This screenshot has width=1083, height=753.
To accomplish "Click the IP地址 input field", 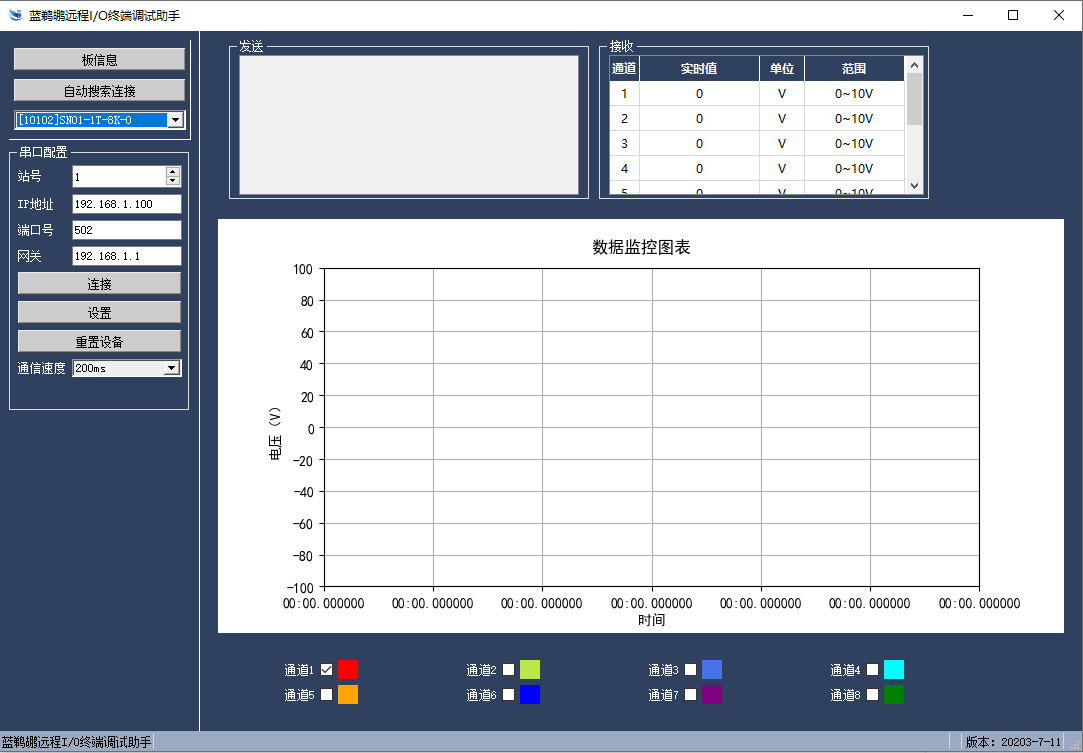I will click(x=126, y=204).
